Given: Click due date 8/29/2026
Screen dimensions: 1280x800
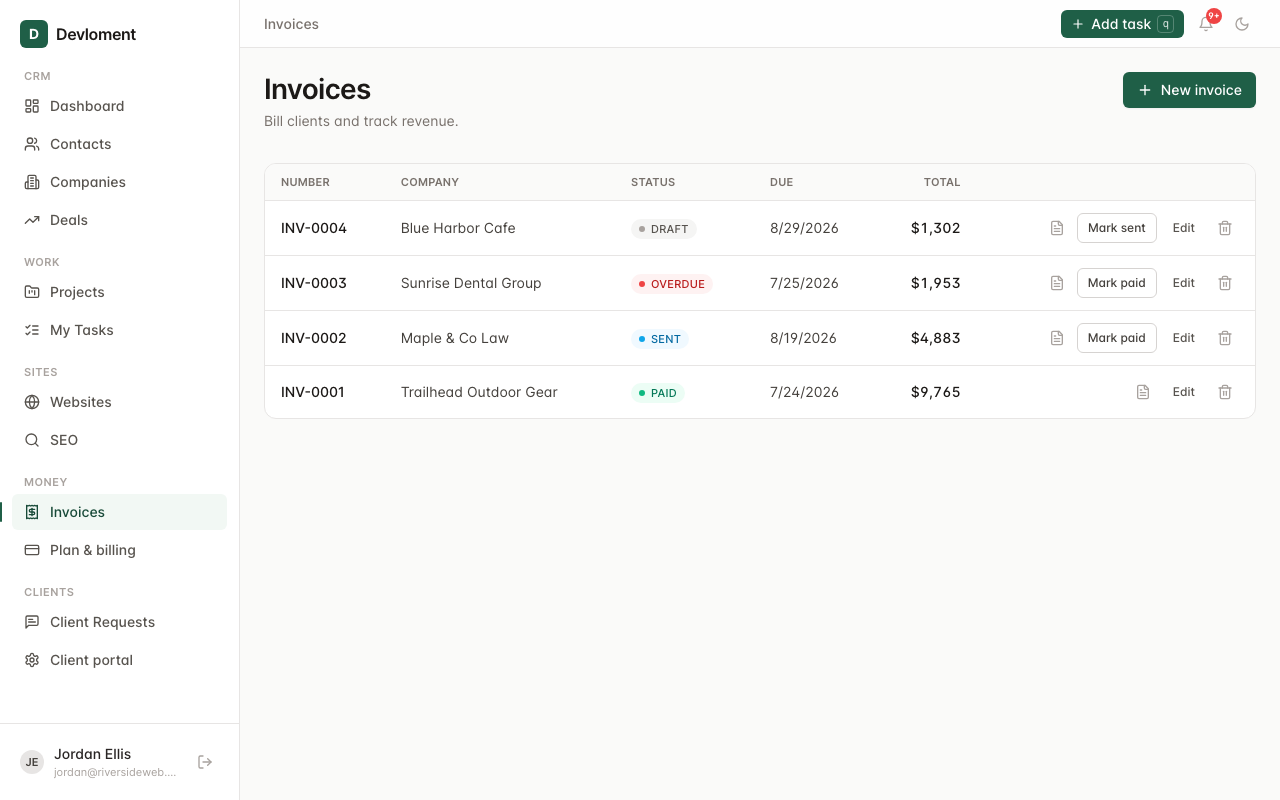Looking at the screenshot, I should click(x=804, y=228).
